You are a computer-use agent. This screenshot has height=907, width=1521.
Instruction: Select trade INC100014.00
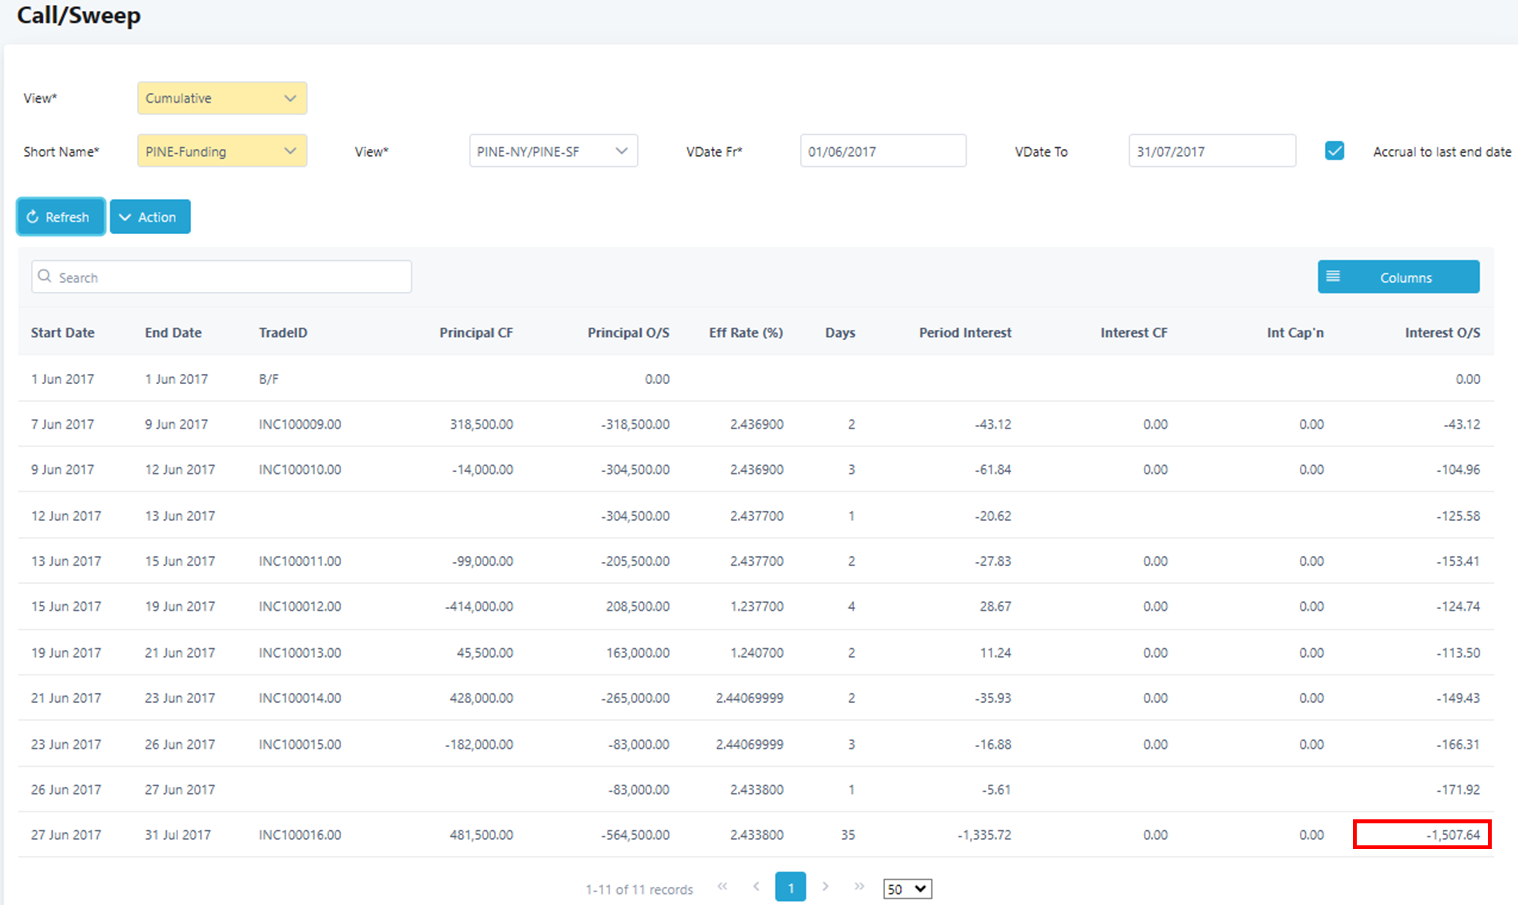coord(300,698)
